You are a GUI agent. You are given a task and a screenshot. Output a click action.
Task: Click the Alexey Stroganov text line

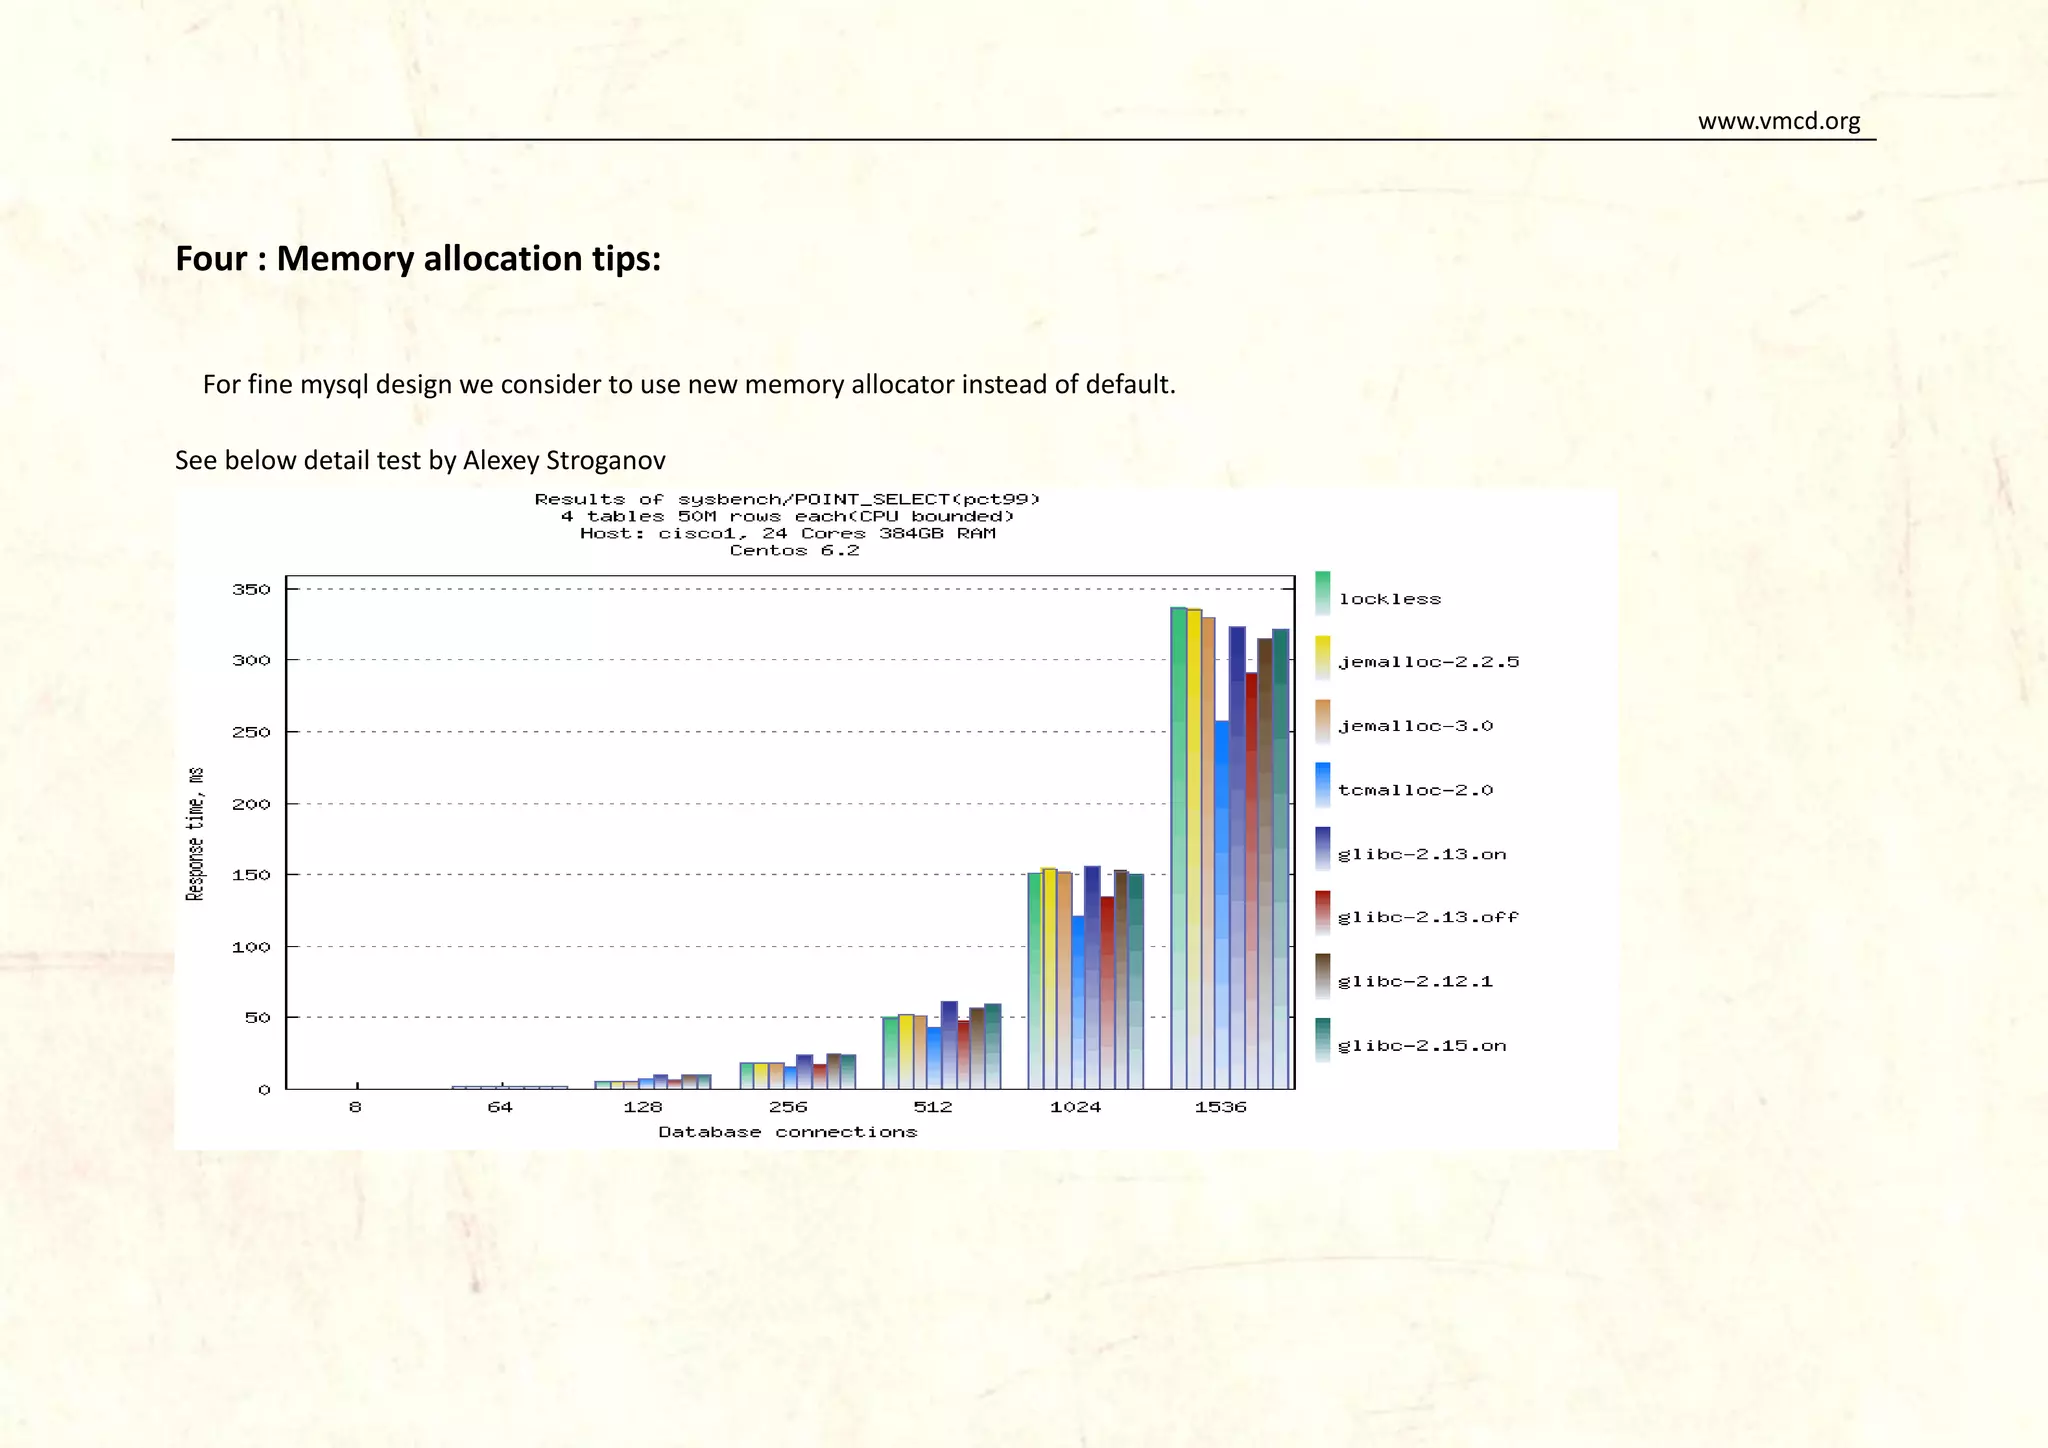click(x=420, y=460)
